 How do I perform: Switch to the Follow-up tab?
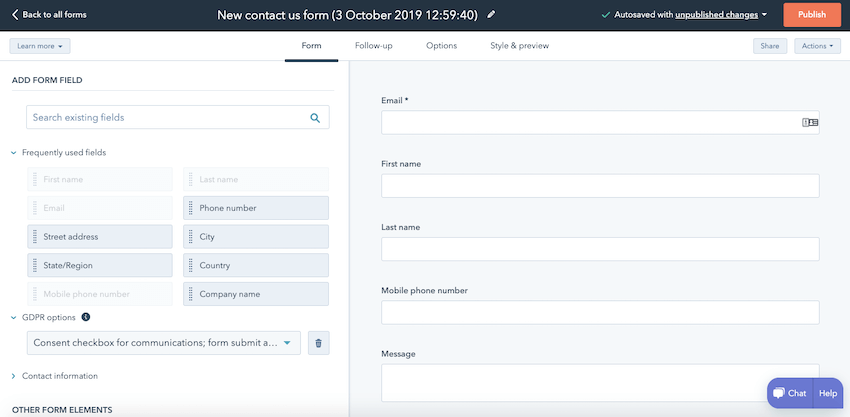click(374, 46)
